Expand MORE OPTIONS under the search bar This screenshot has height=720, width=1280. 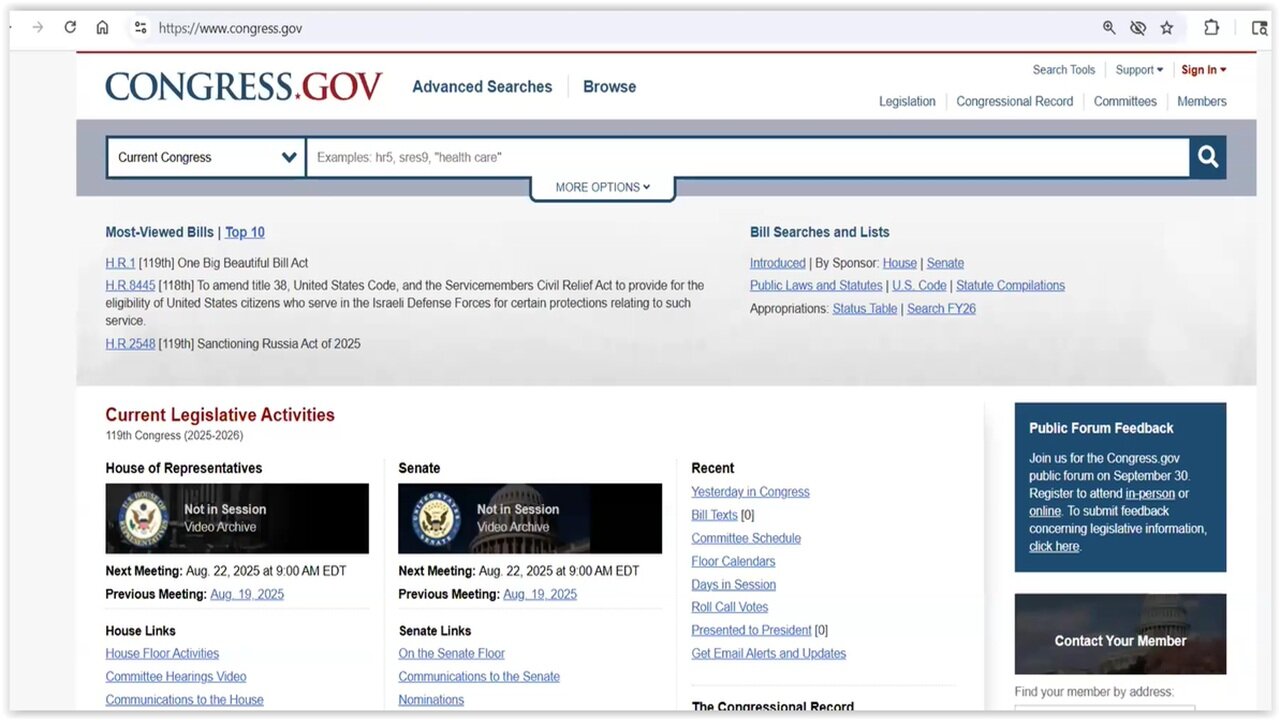point(603,187)
